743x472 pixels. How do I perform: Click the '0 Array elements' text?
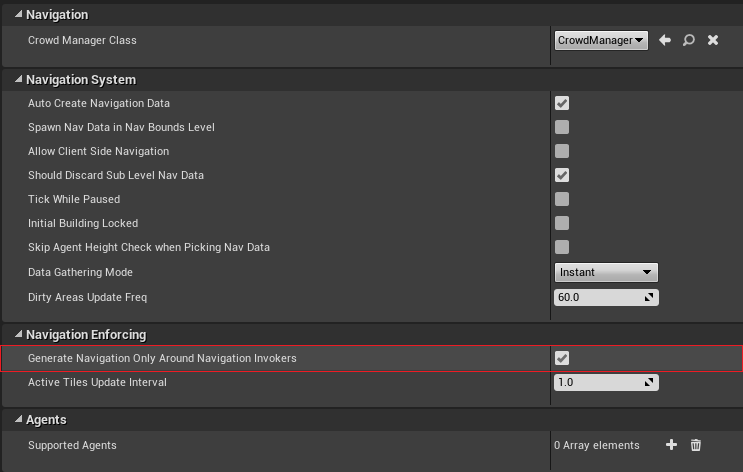pyautogui.click(x=597, y=445)
